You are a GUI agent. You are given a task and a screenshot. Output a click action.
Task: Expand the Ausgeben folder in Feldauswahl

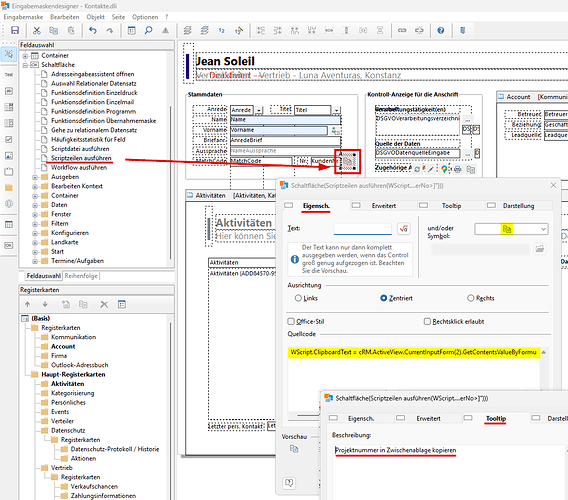(35, 177)
